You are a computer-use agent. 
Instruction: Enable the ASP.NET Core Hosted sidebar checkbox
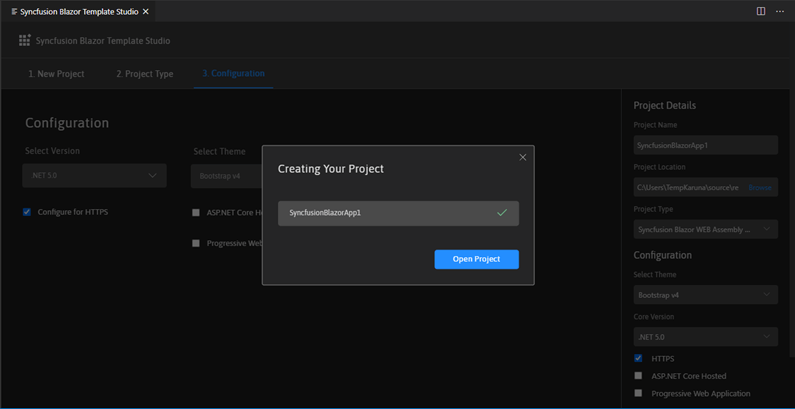(x=638, y=376)
